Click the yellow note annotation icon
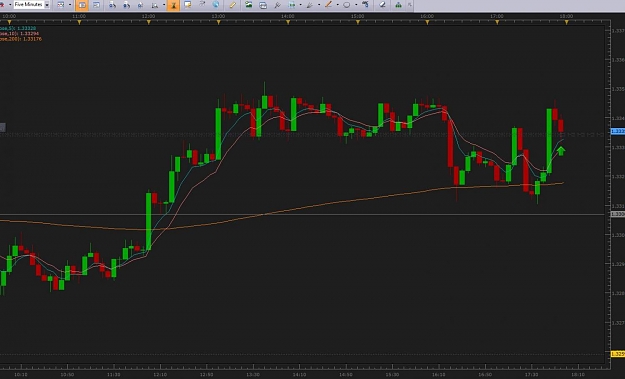 pos(187,5)
